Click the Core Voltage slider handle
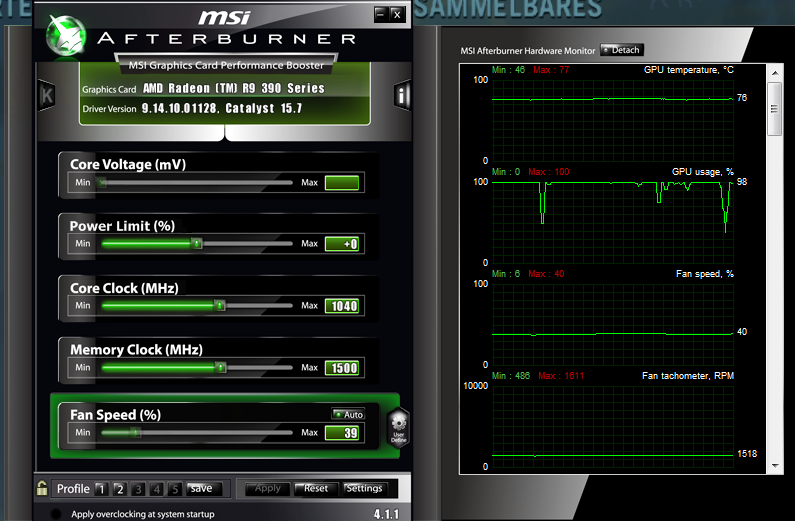Screen dimensions: 795x521 102,182
